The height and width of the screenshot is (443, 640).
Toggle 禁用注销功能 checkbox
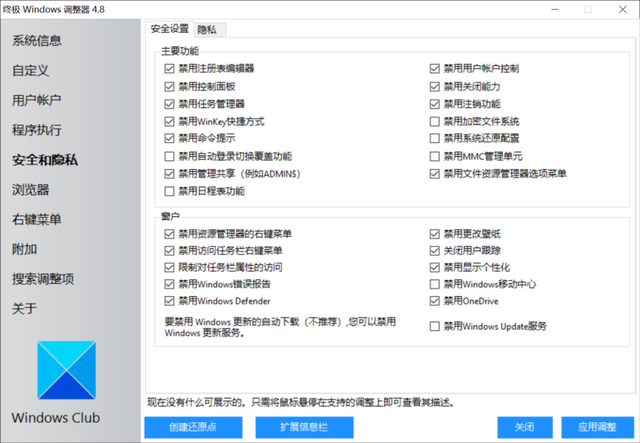coord(435,104)
